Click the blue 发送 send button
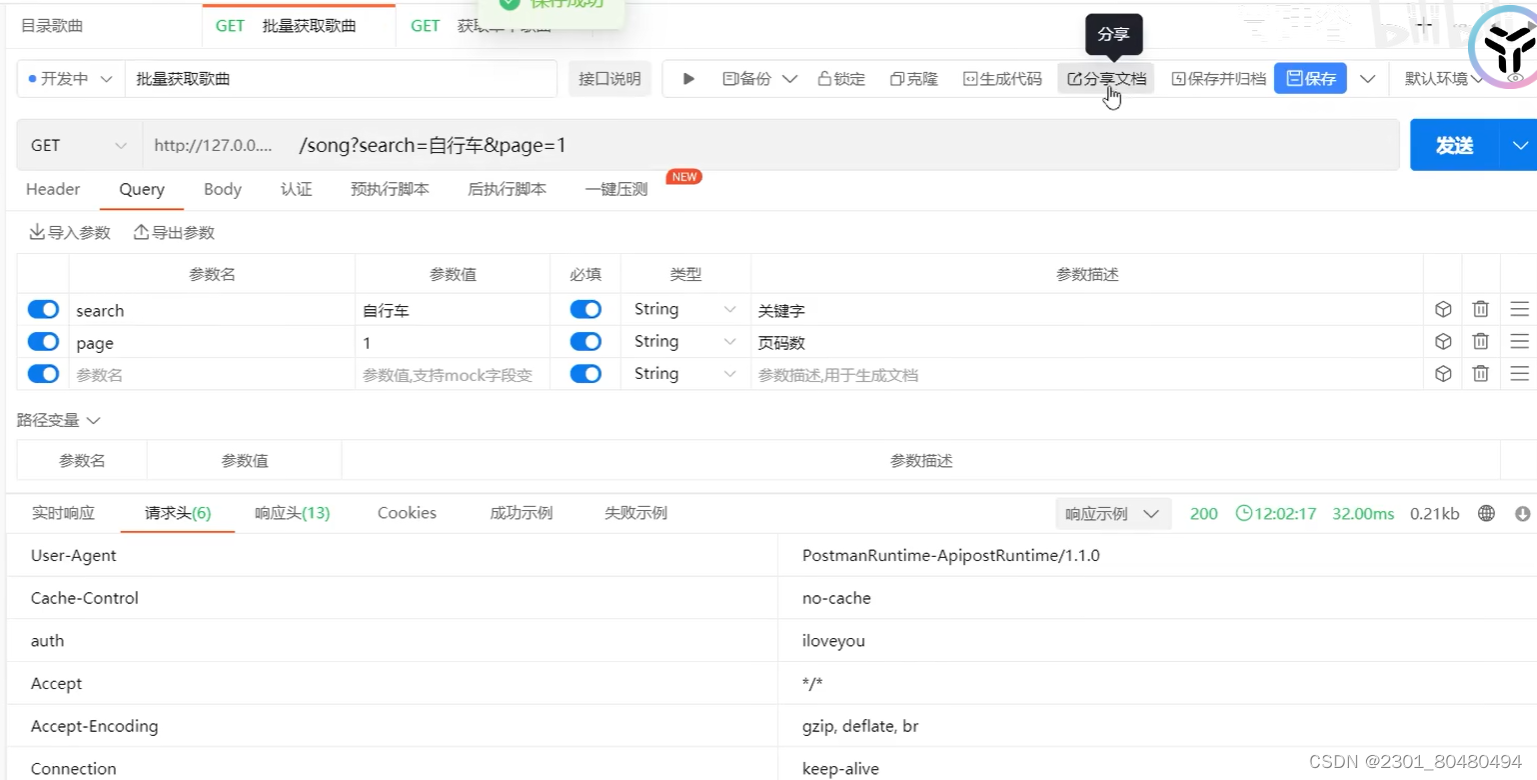Image resolution: width=1537 pixels, height=780 pixels. pyautogui.click(x=1454, y=145)
